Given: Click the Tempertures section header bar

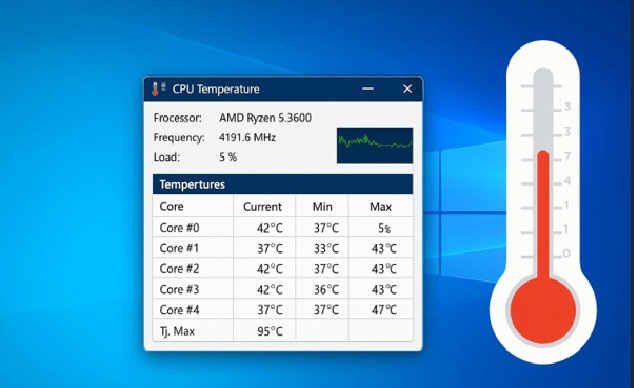Looking at the screenshot, I should click(x=283, y=184).
